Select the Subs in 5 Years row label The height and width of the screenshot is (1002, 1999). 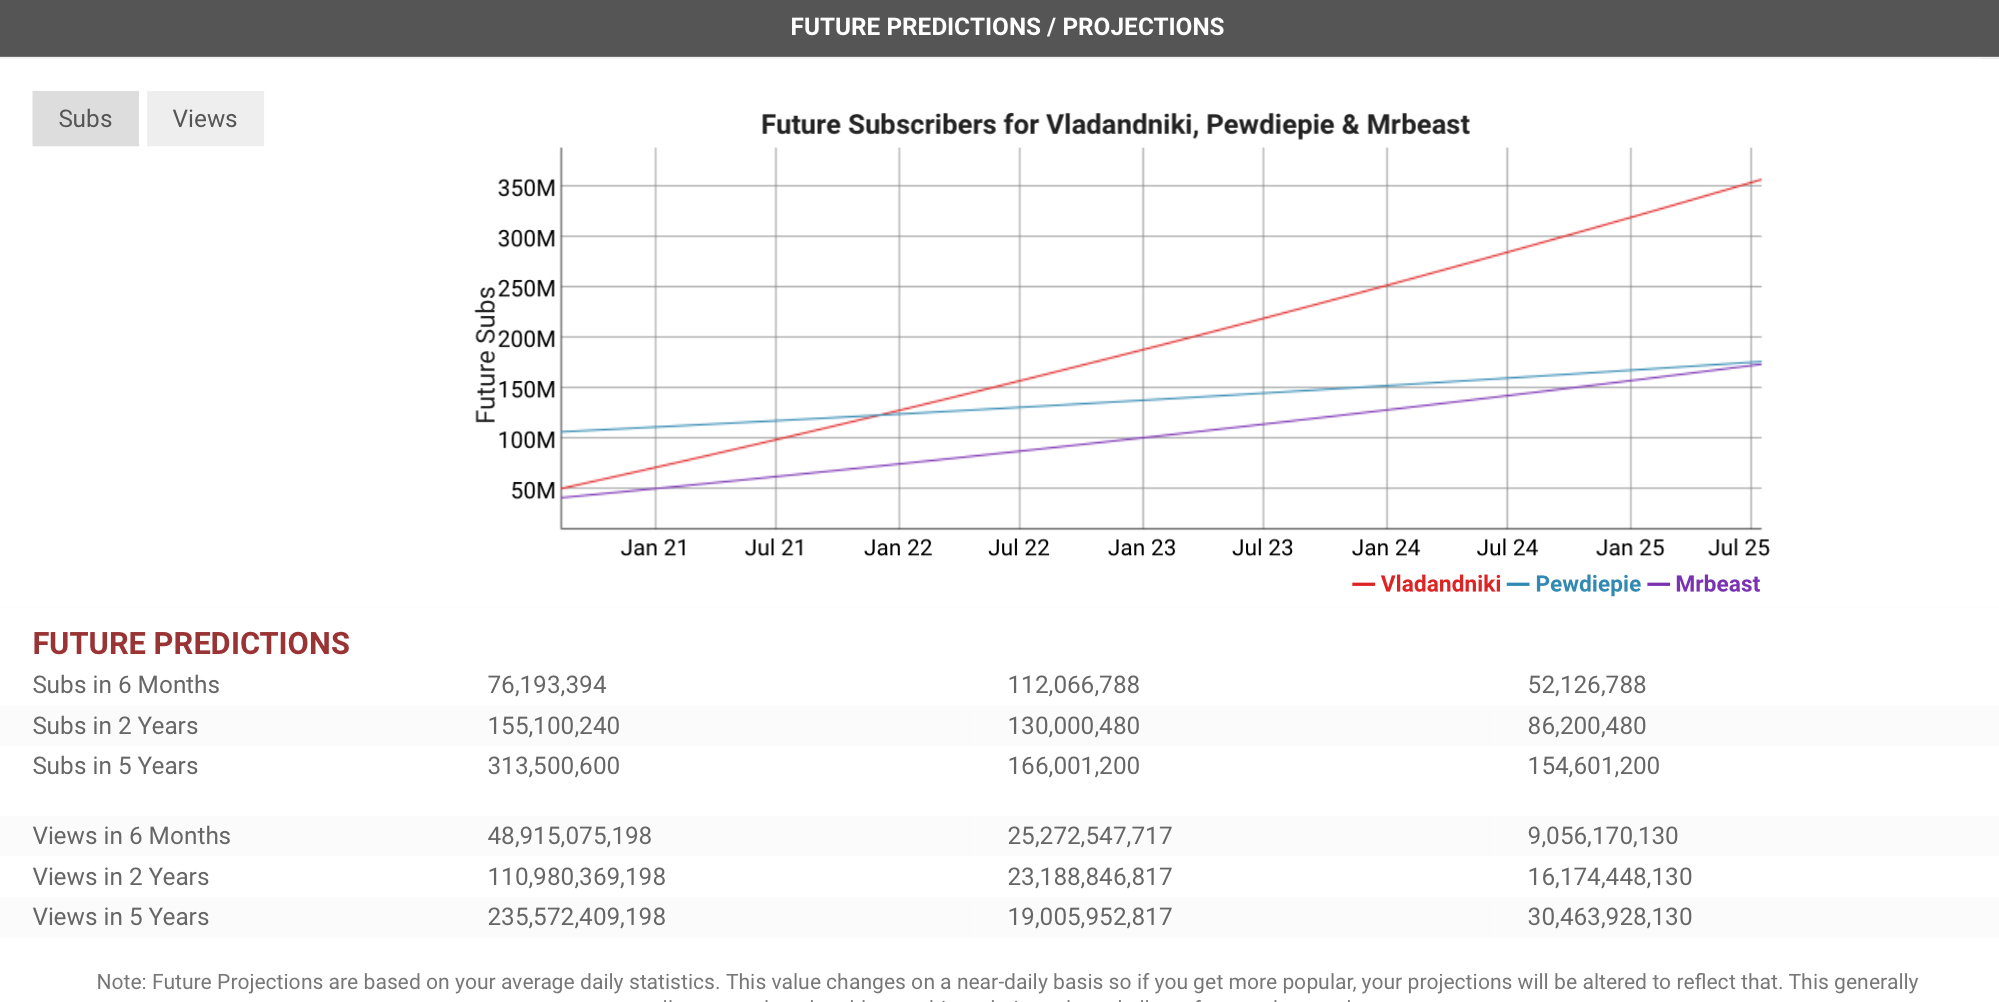click(x=115, y=766)
